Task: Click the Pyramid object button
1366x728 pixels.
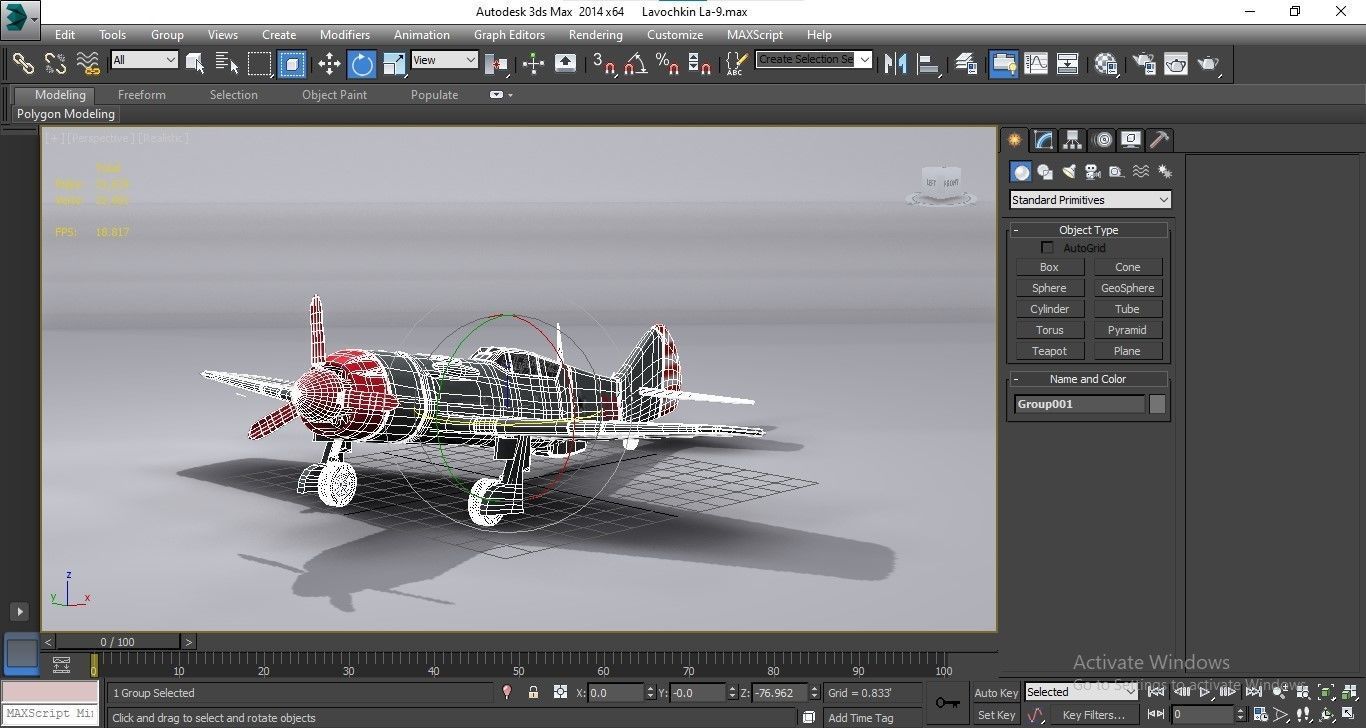Action: (1127, 330)
